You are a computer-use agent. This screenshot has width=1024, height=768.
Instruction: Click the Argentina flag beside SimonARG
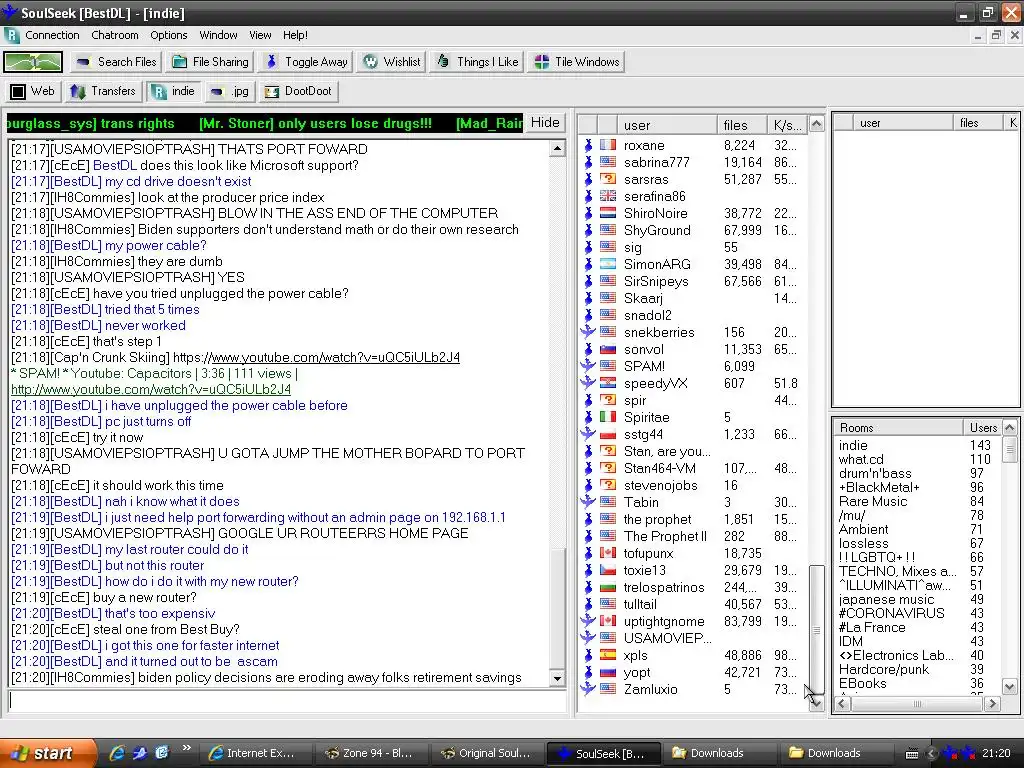pyautogui.click(x=608, y=264)
